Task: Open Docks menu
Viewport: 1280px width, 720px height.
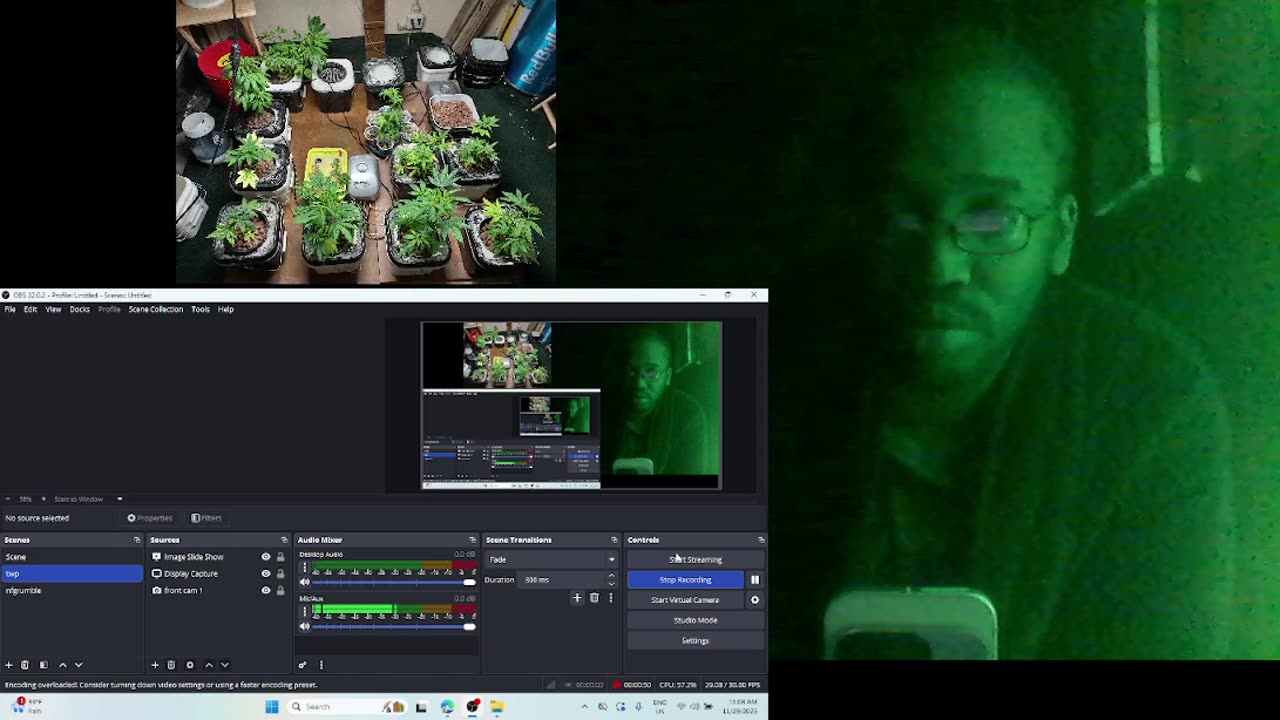Action: 80,310
